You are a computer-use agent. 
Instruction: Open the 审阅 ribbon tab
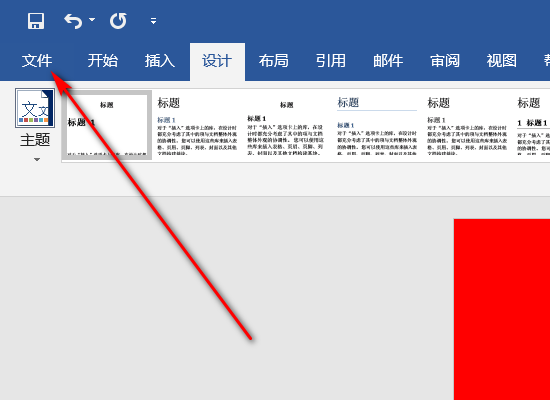click(x=445, y=61)
